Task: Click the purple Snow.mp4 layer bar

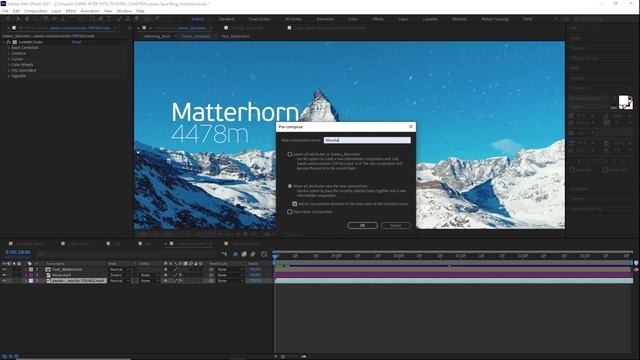Action: pyautogui.click(x=453, y=275)
